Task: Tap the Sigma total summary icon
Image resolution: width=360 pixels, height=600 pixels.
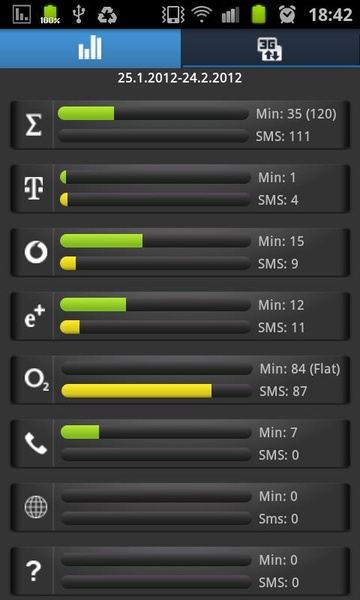Action: point(33,125)
